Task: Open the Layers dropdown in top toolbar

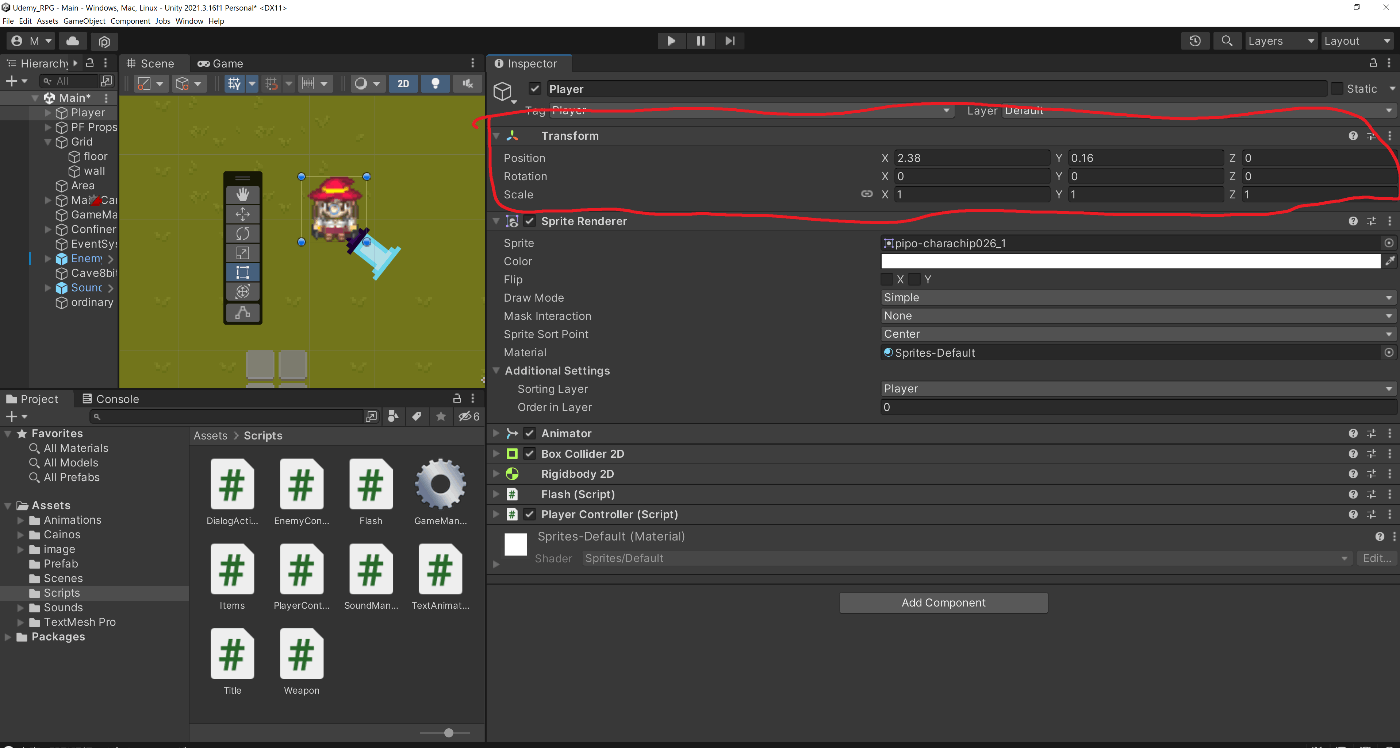Action: 1281,41
